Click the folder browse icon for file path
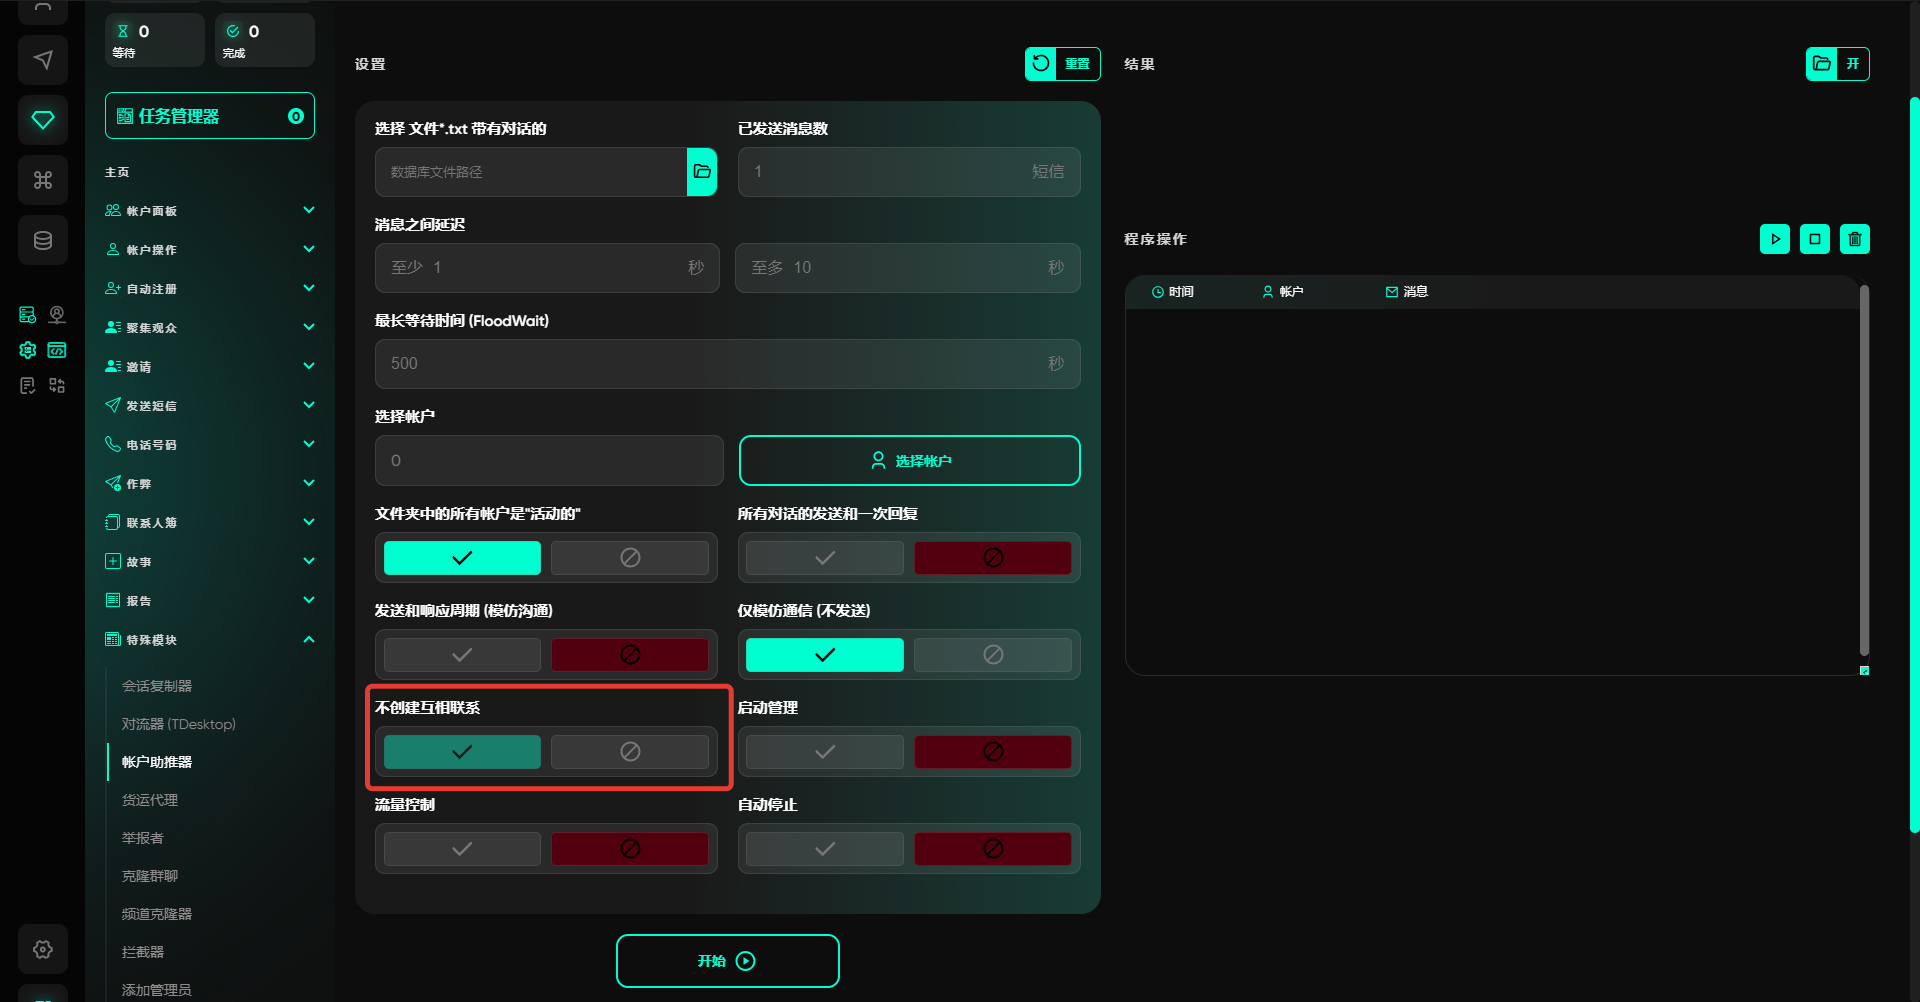 702,172
